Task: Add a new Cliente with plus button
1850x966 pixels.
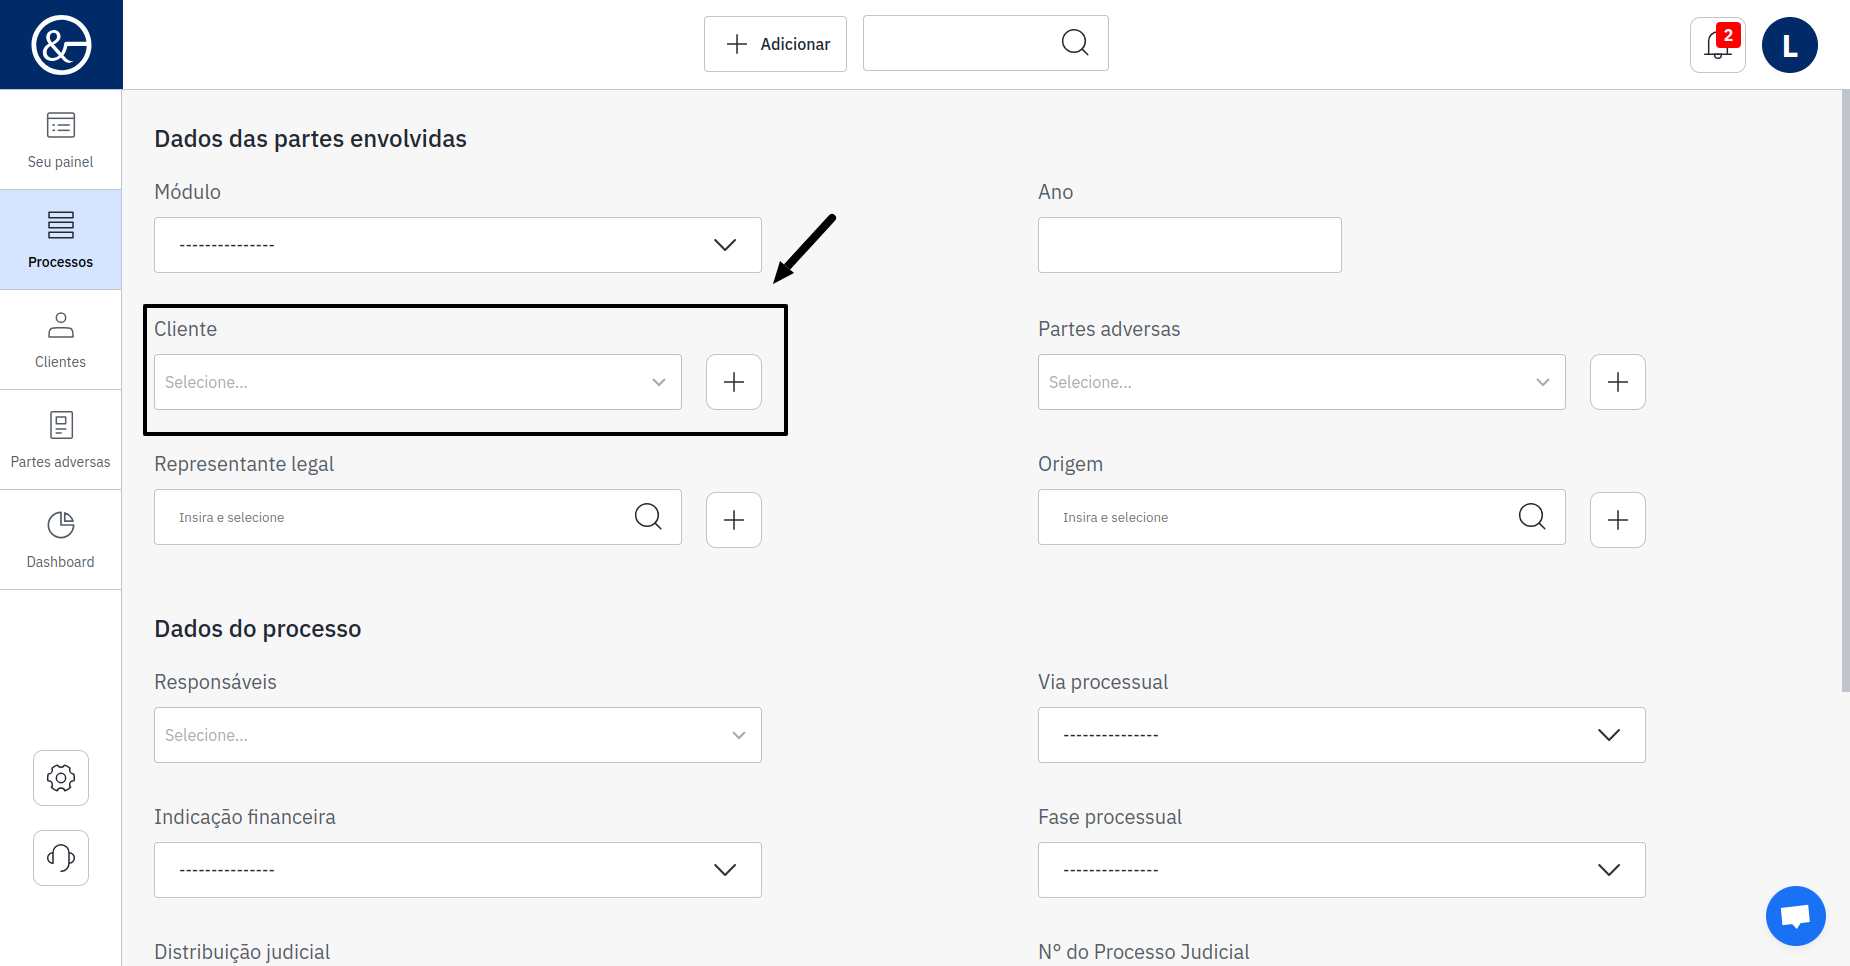Action: pos(734,382)
